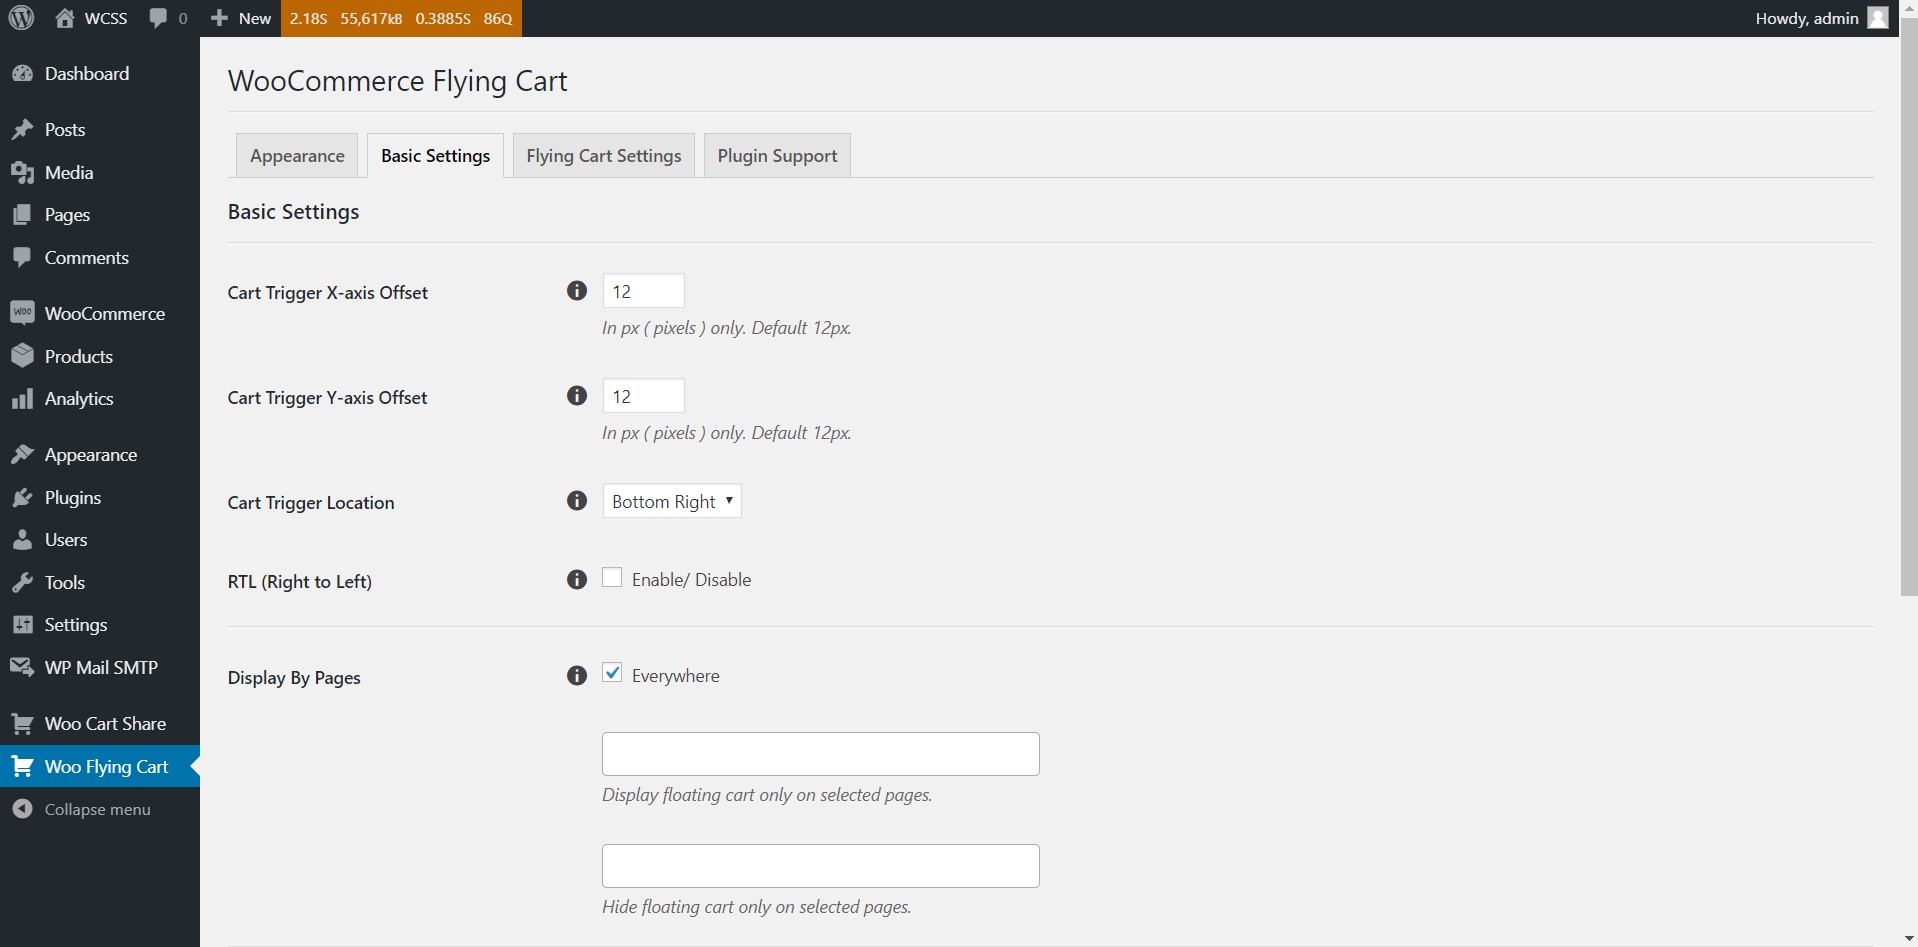Enable the RTL Enable/Disable checkbox
The width and height of the screenshot is (1918, 947).
point(612,577)
